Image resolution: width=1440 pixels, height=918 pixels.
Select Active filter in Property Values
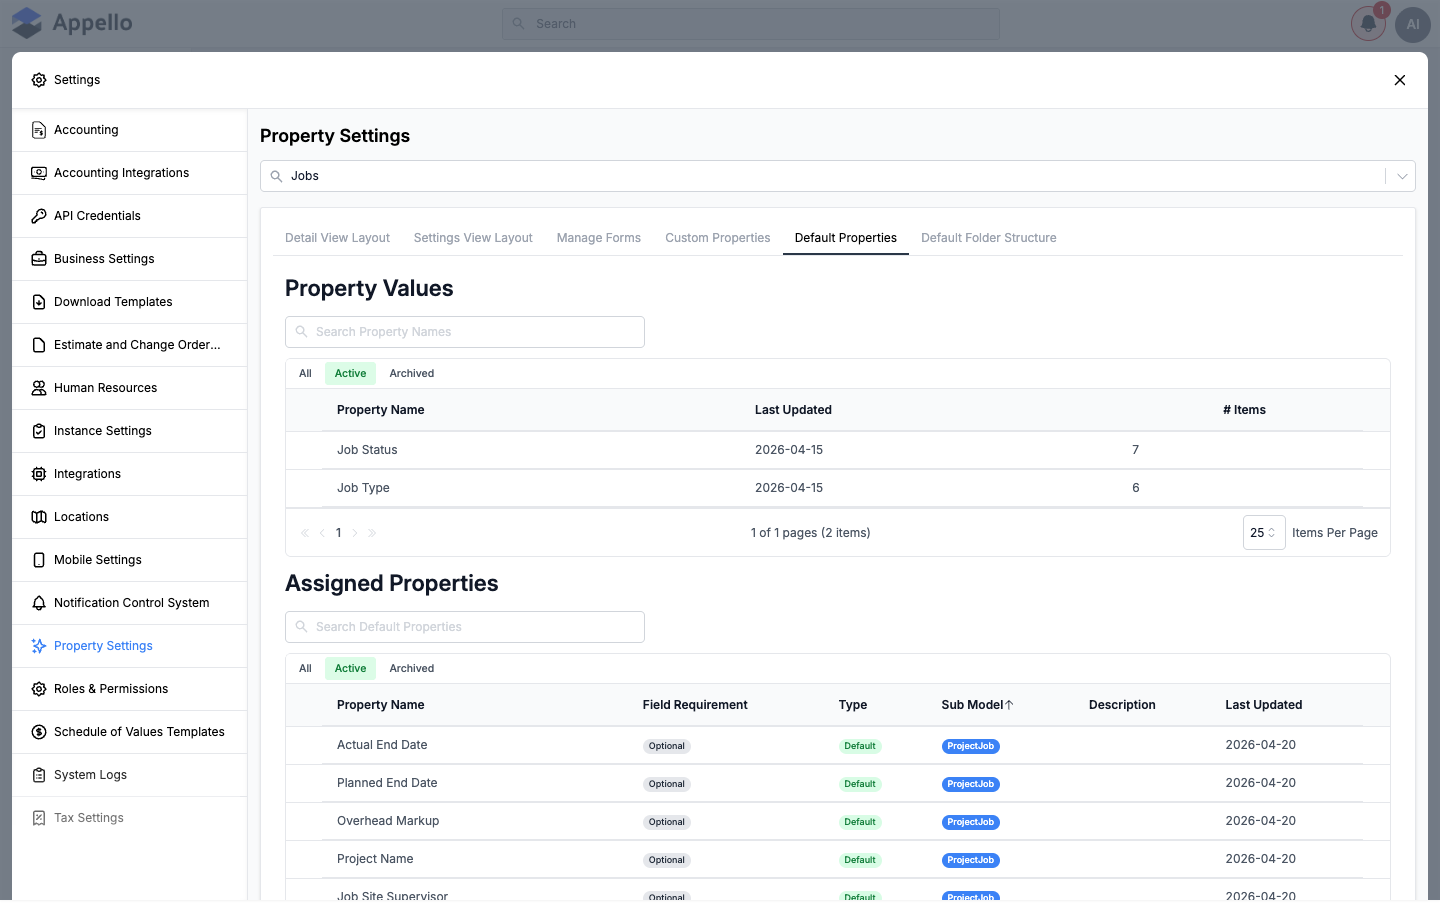click(350, 374)
